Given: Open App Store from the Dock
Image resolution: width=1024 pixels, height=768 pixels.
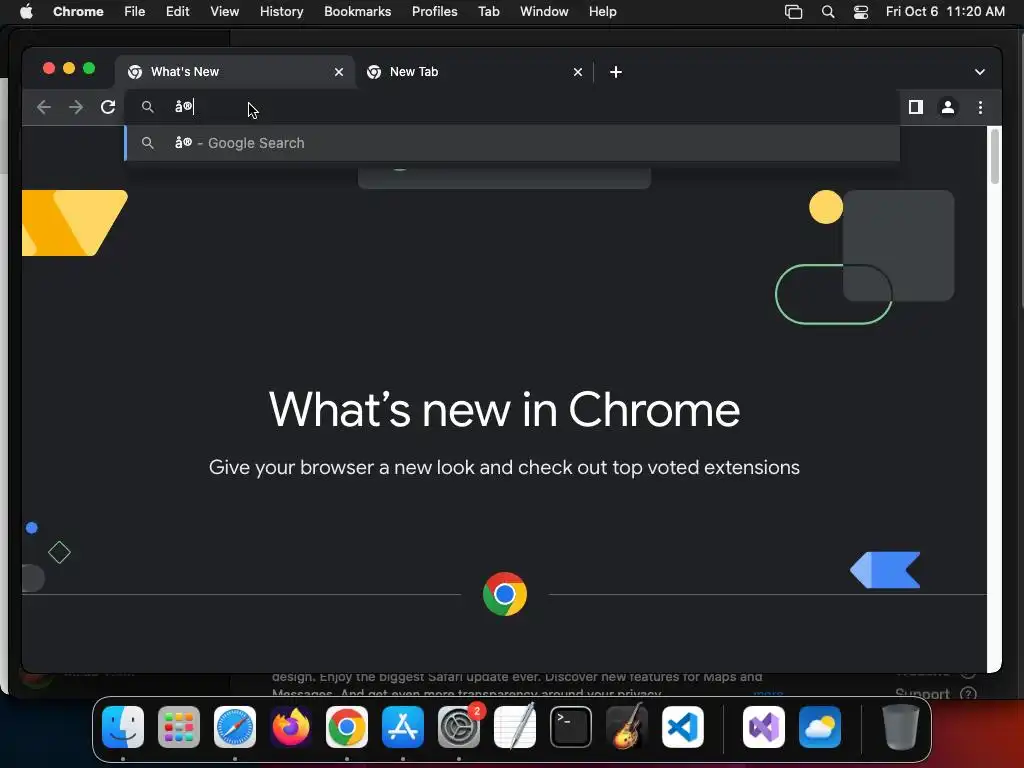Looking at the screenshot, I should tap(403, 727).
